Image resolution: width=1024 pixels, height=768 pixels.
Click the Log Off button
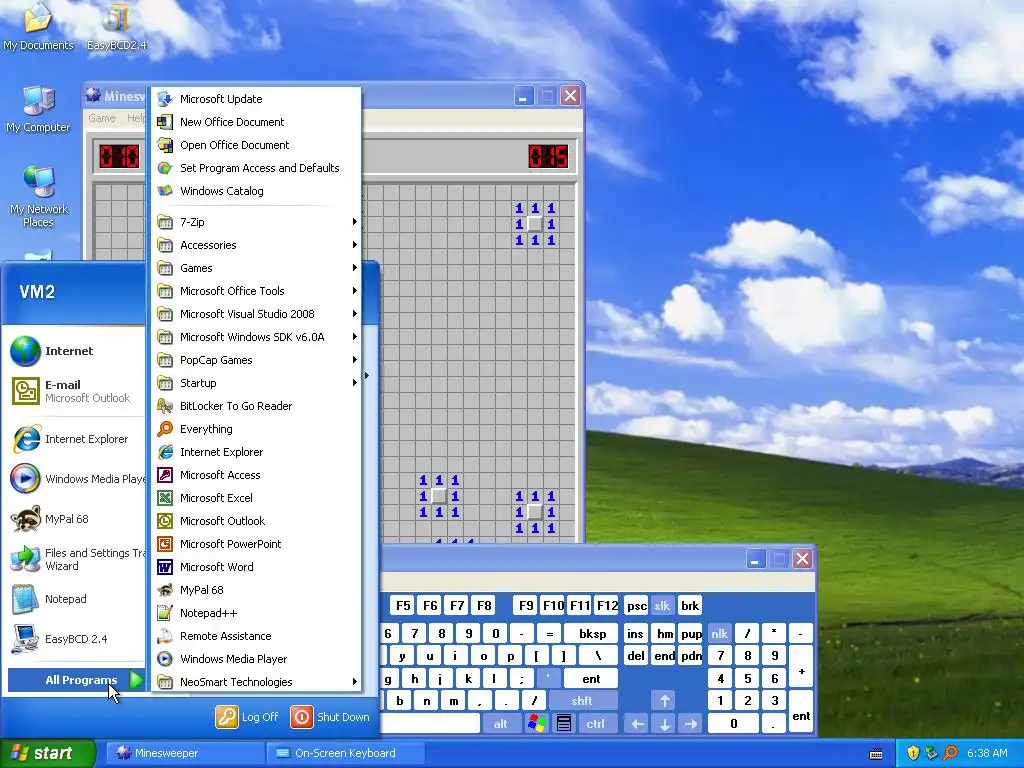[x=248, y=717]
